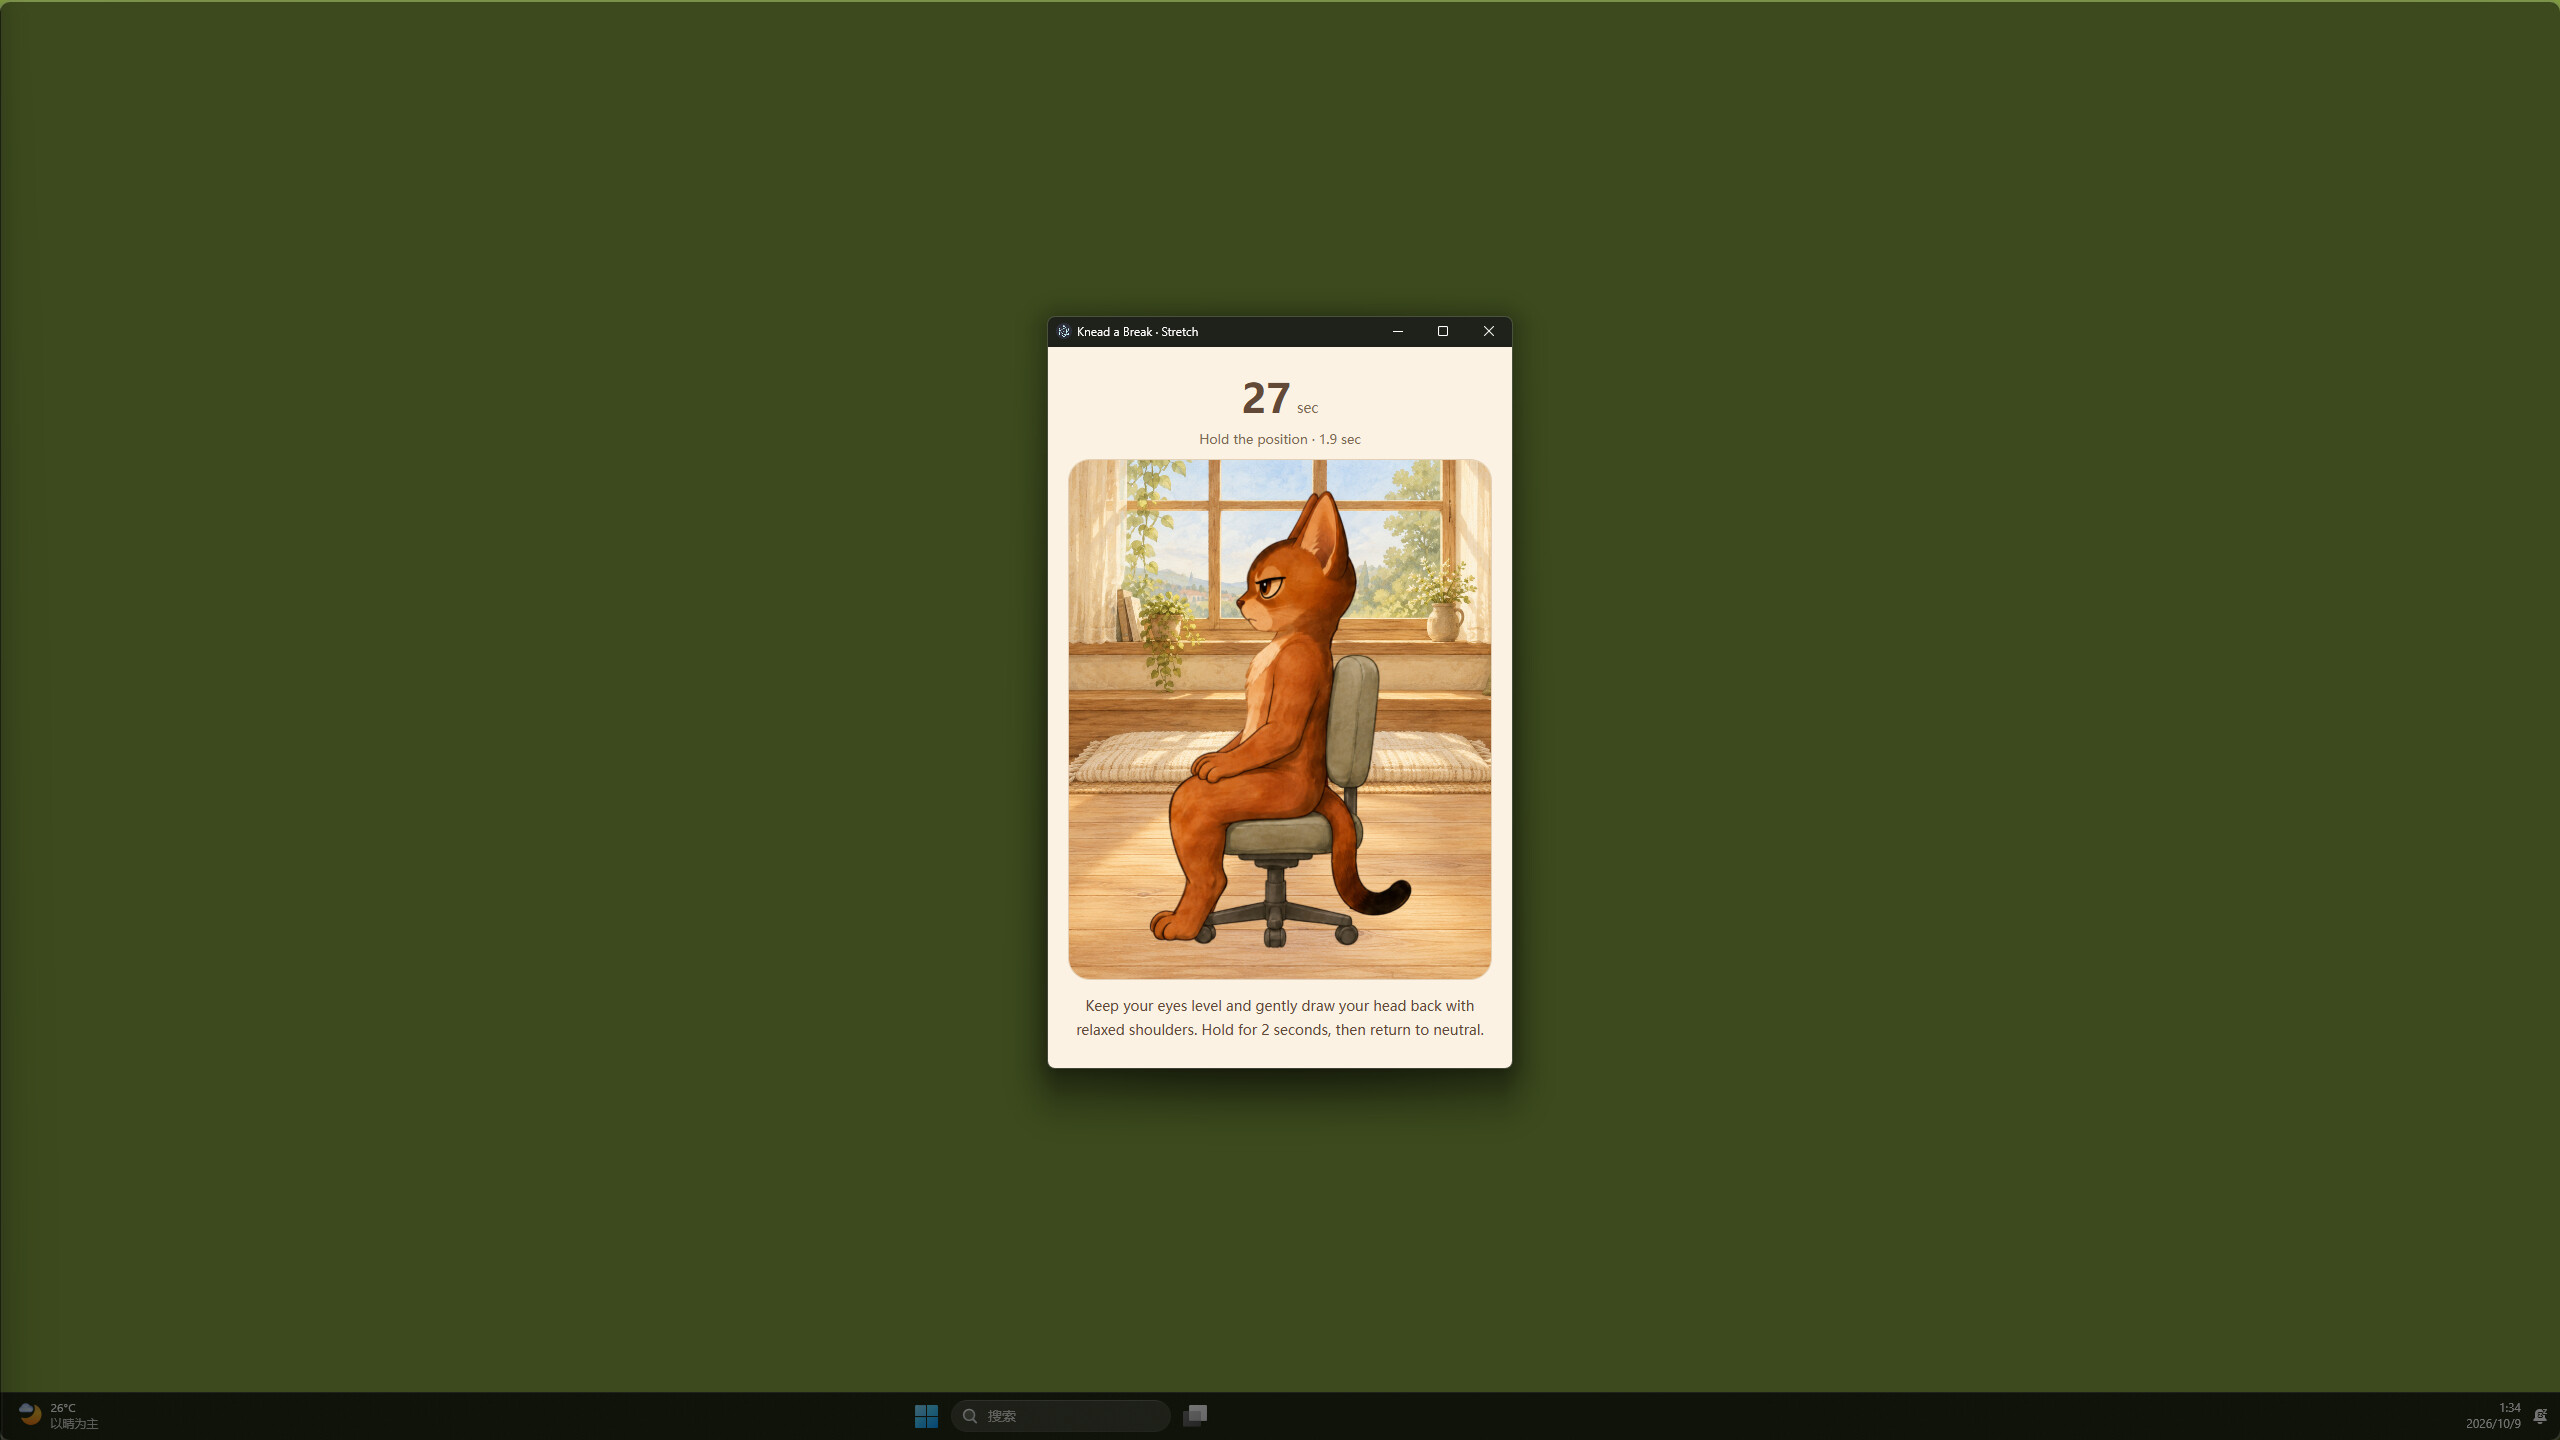Click the 'Knead a Break · Stretch' window title
The width and height of the screenshot is (2560, 1440).
click(1137, 331)
